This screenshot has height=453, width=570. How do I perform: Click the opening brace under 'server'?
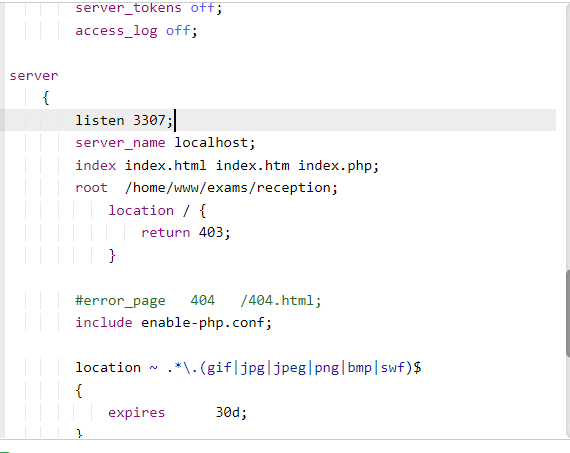46,98
